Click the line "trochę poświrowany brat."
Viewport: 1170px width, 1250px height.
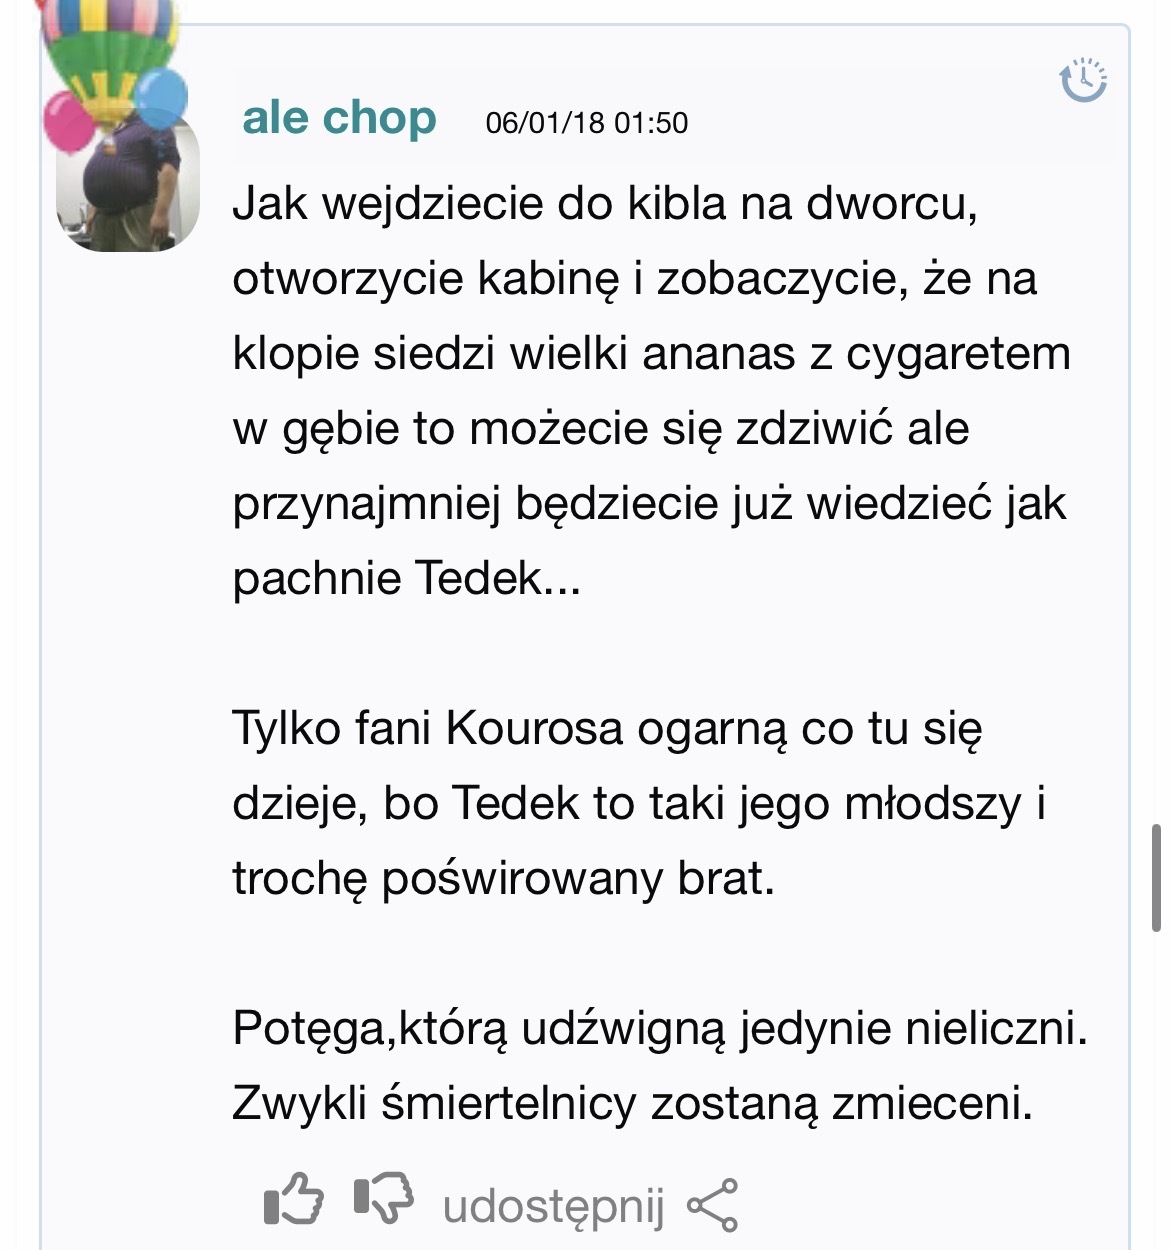503,878
